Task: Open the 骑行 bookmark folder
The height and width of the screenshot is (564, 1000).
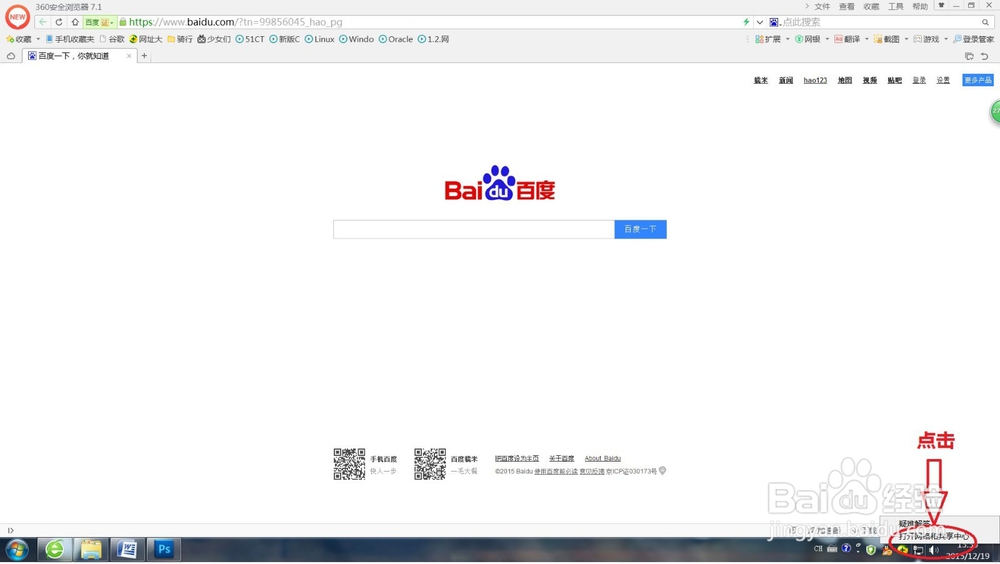Action: point(180,39)
